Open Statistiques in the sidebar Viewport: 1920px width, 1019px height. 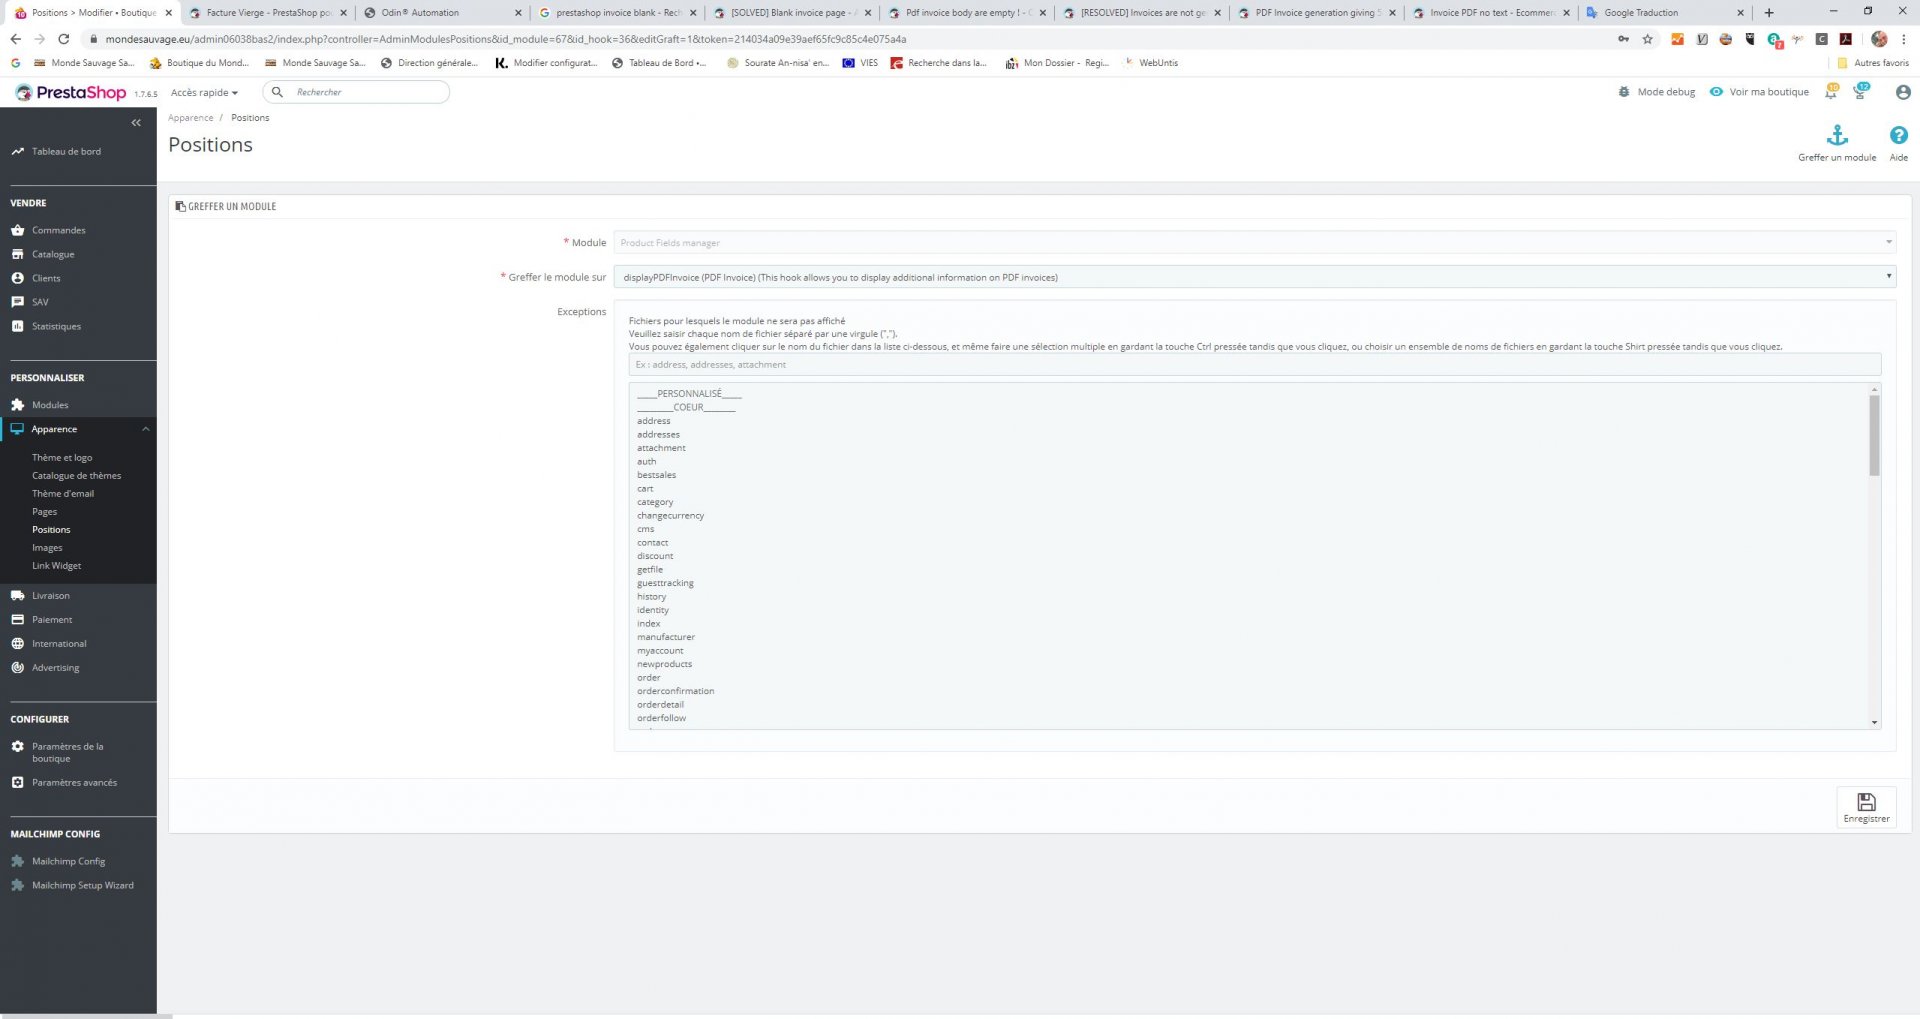pos(56,326)
